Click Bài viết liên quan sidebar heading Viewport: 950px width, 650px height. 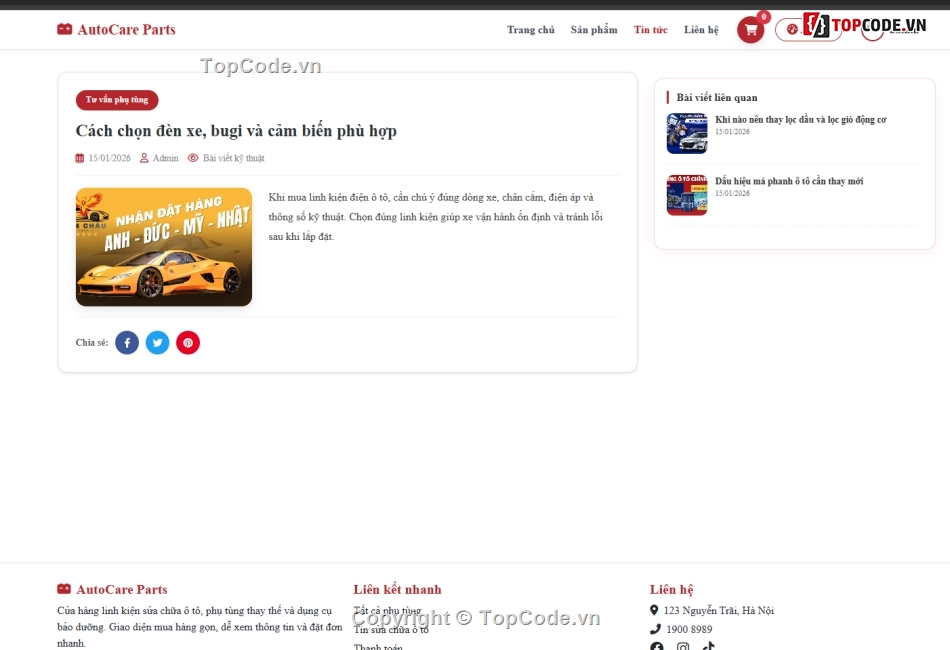717,98
